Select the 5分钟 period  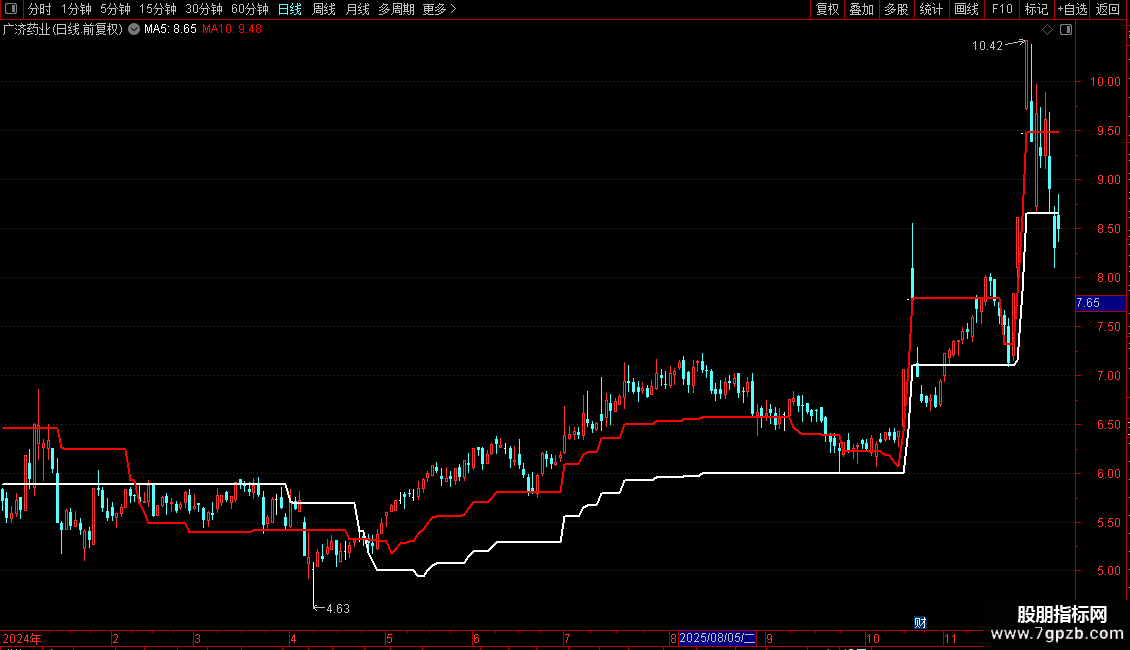(115, 9)
